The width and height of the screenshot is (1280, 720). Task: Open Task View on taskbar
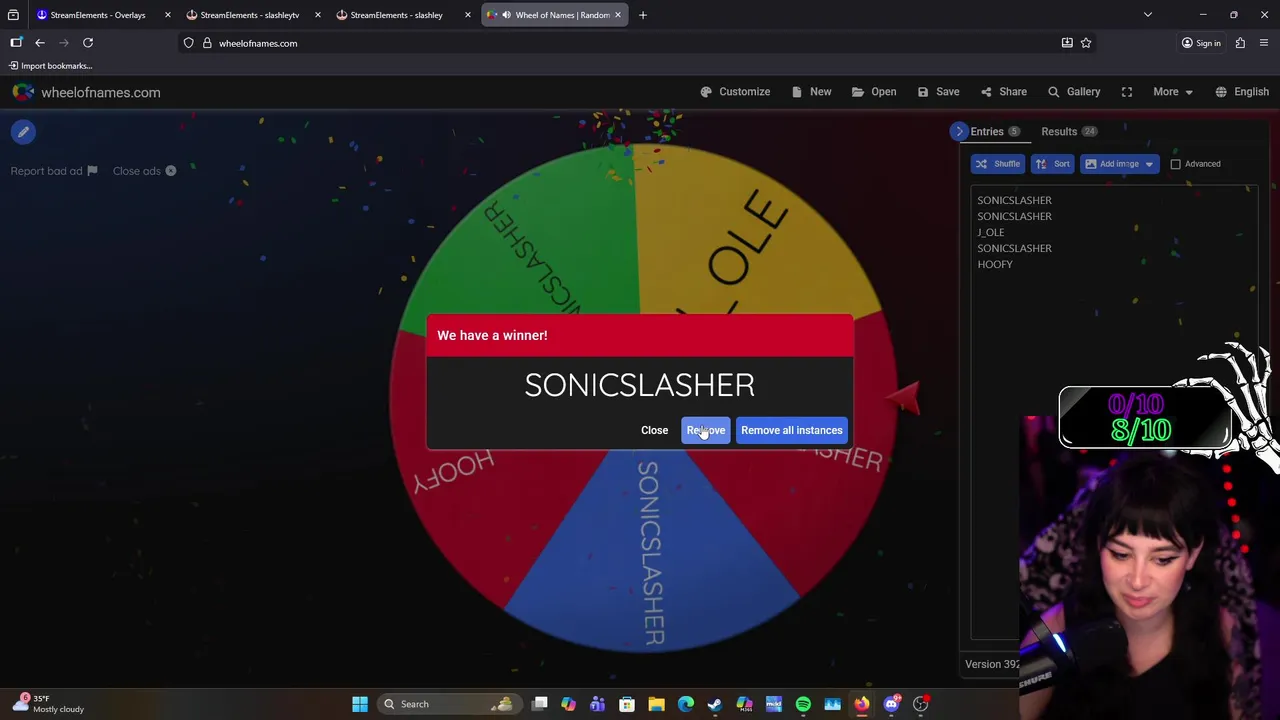click(540, 704)
